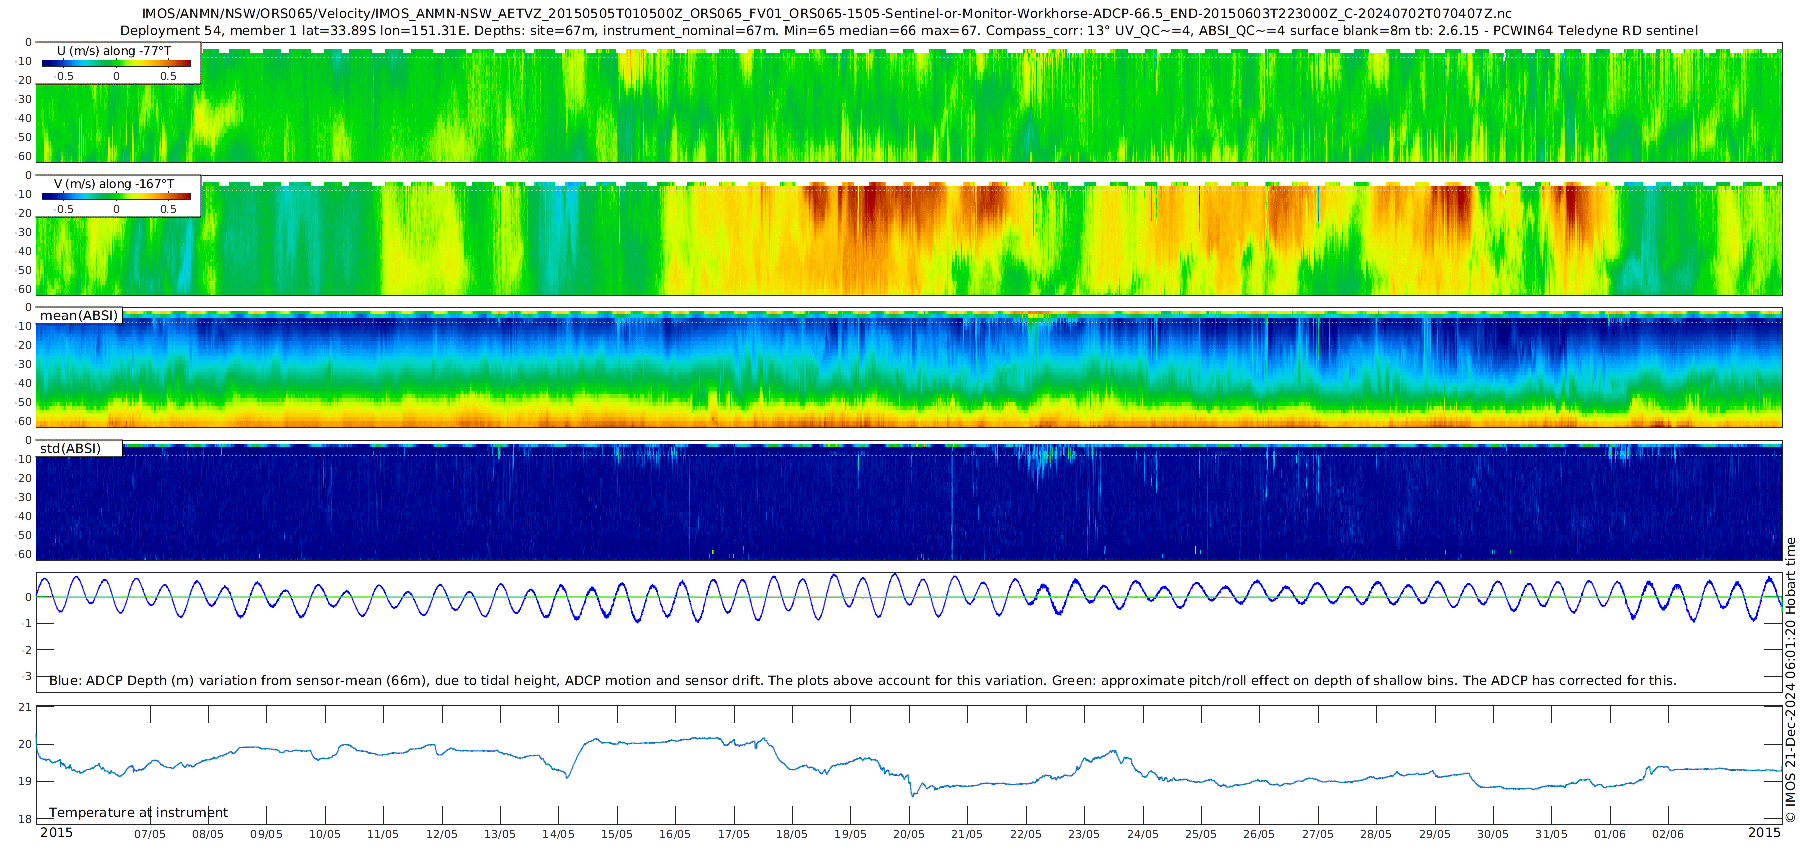The height and width of the screenshot is (850, 1800).
Task: Click the '21/05' date tick label
Action: [x=967, y=834]
